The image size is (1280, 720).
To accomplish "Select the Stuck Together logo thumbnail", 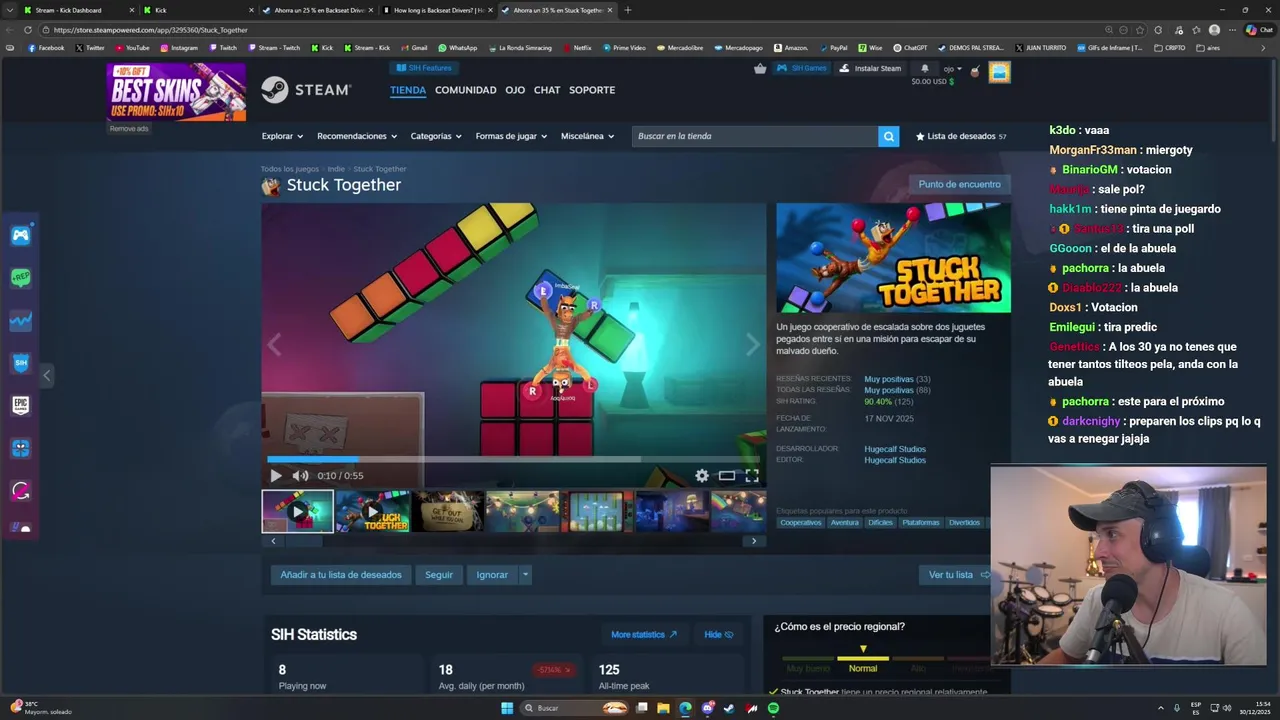I will 373,511.
